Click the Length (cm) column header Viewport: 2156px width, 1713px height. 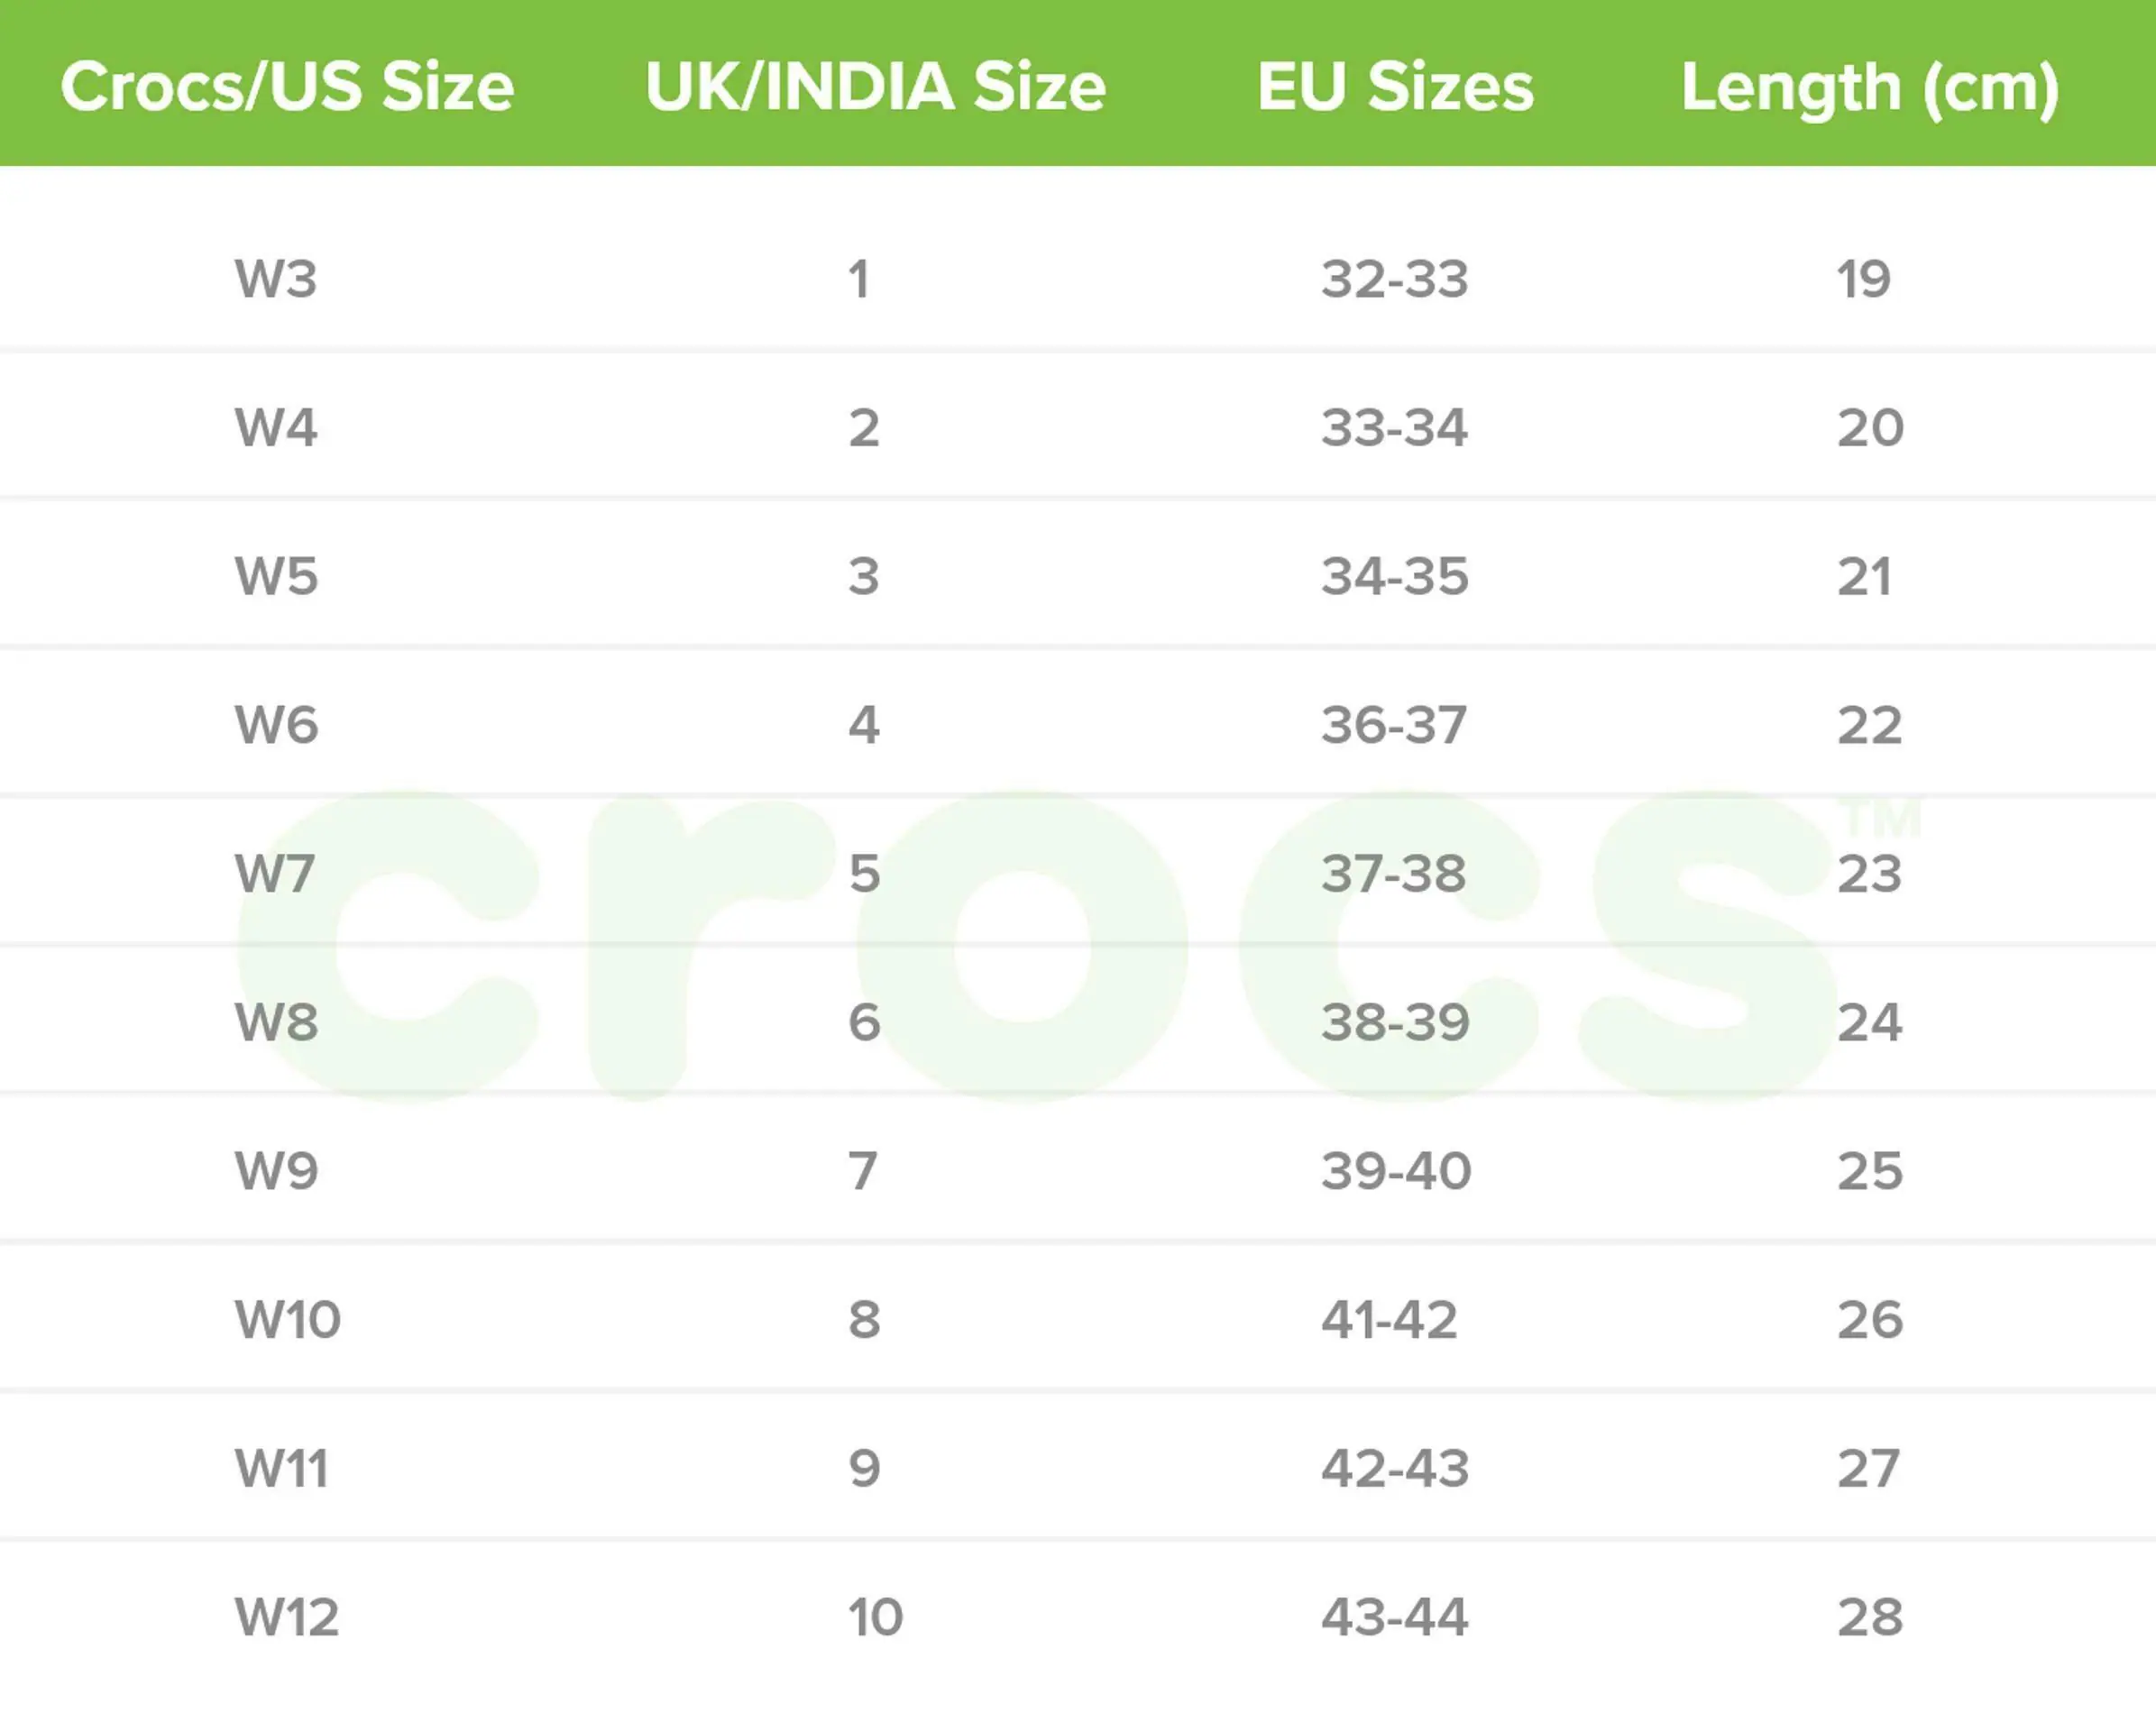(x=1870, y=88)
